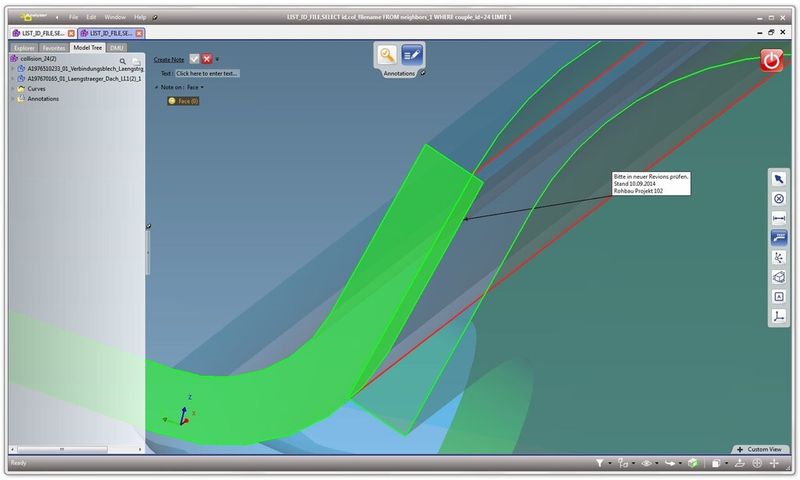Open the curved arrow dropdown arrow
The height and width of the screenshot is (480, 800).
tap(680, 464)
